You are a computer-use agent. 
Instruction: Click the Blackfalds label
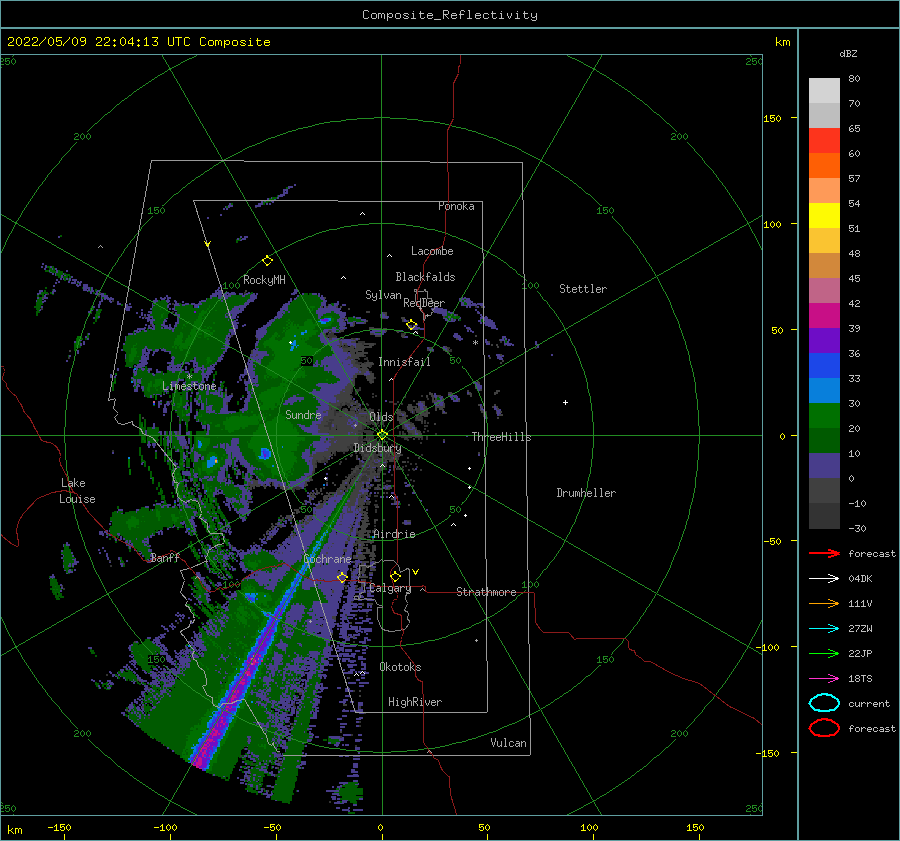425,277
